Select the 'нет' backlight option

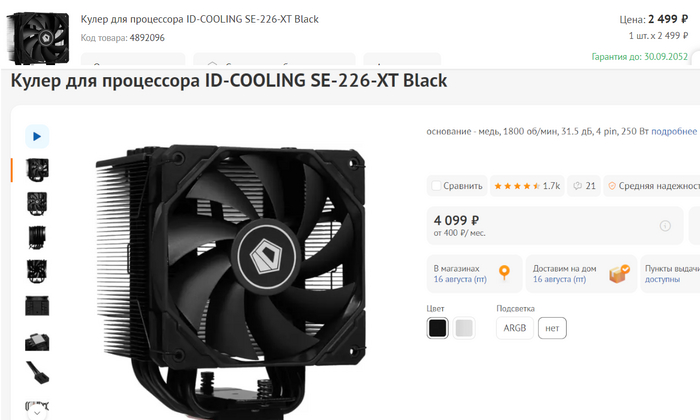(x=552, y=328)
